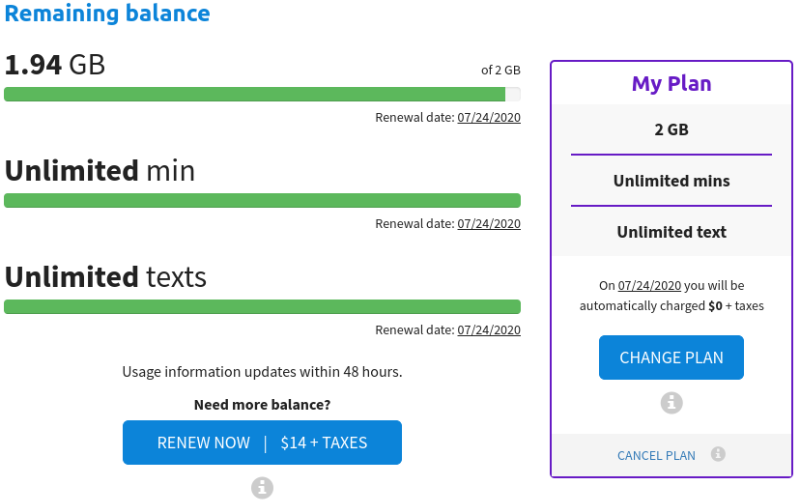Click the Unlimited min heading

click(100, 170)
